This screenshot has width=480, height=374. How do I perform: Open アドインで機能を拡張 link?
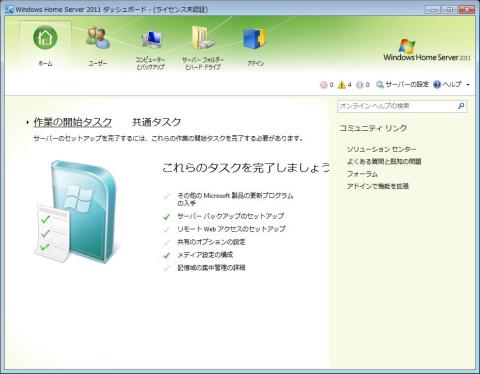coord(378,186)
